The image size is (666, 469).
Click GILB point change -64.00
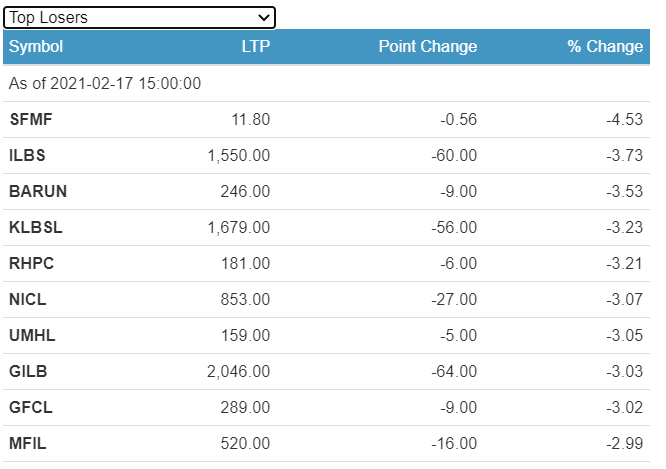[453, 372]
